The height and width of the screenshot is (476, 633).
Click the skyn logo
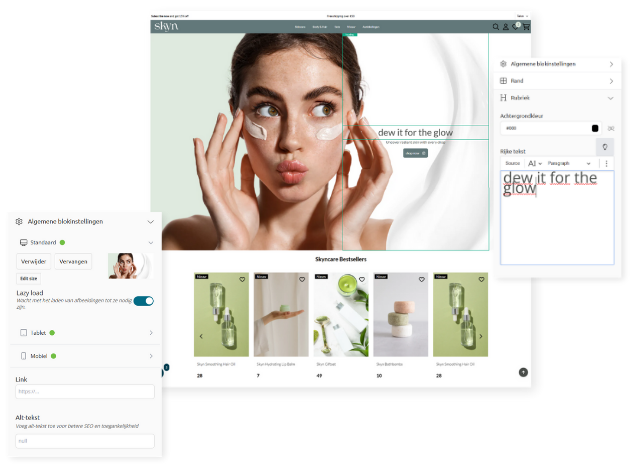[165, 26]
